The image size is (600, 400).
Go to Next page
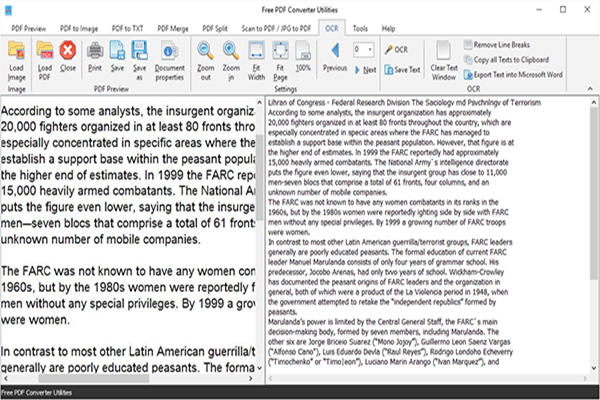pyautogui.click(x=366, y=70)
